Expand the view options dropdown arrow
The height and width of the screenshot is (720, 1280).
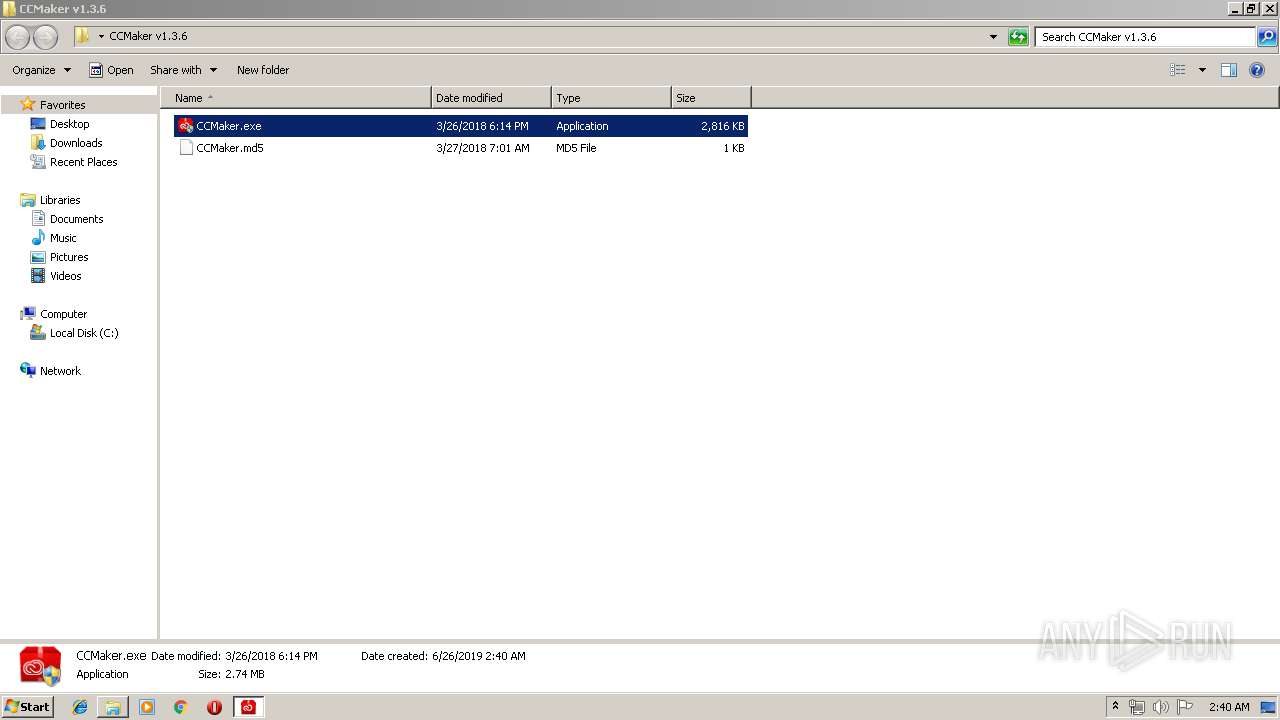click(1202, 70)
